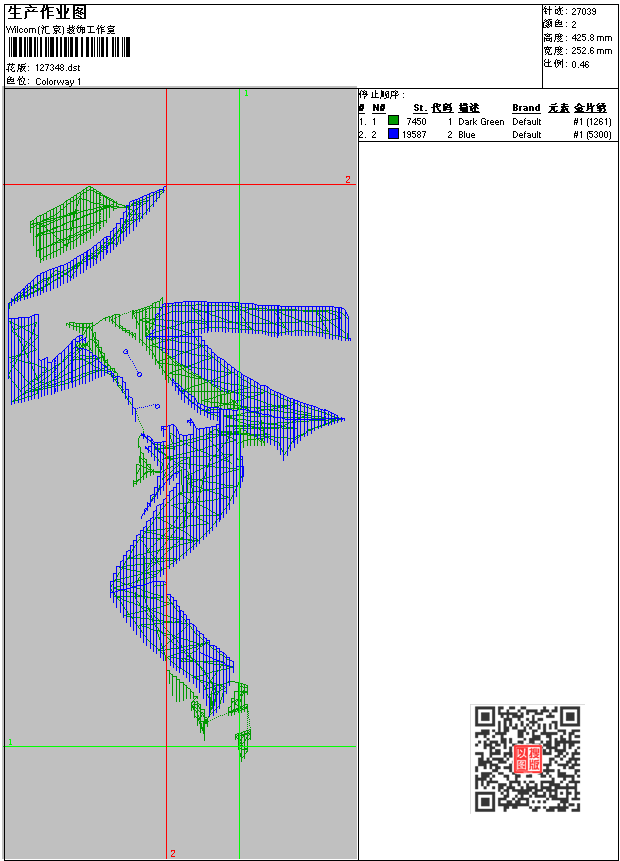The width and height of the screenshot is (620, 861).
Task: Click the #1 (5300) value
Action: coord(592,135)
